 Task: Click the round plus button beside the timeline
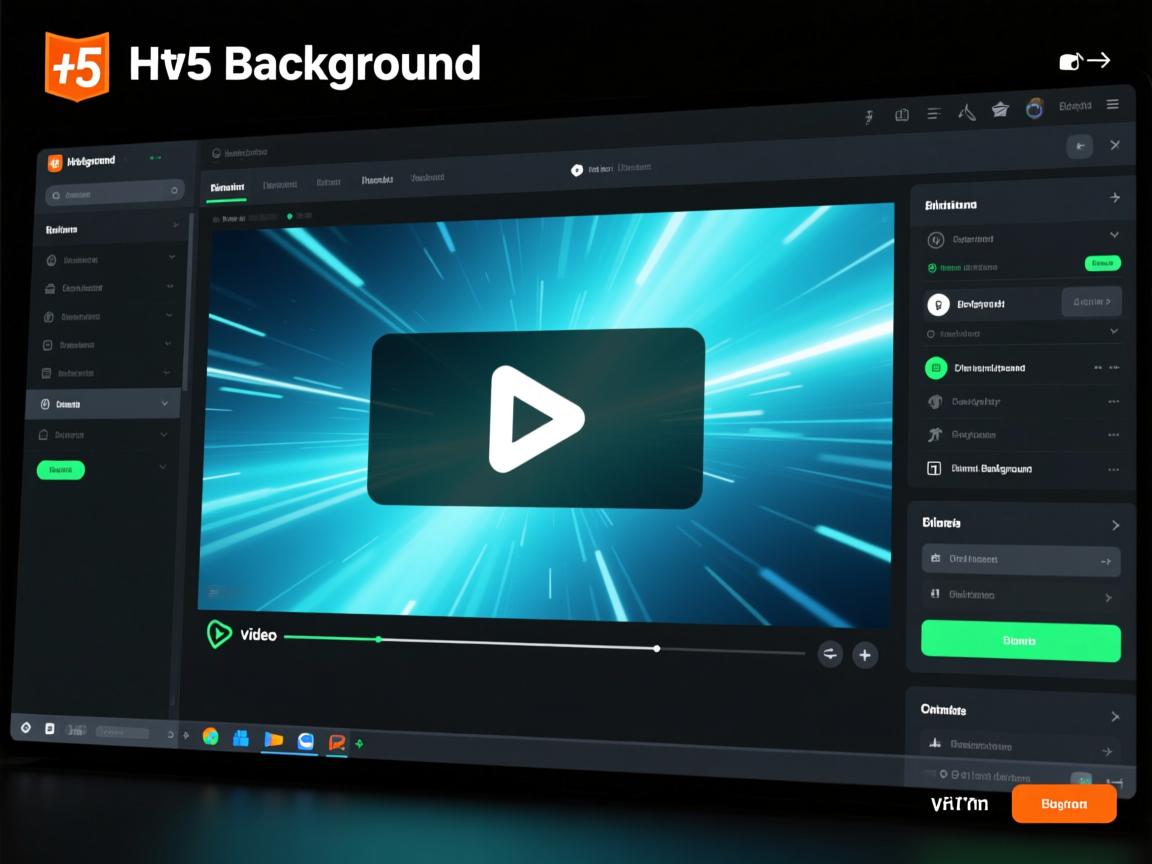(864, 655)
